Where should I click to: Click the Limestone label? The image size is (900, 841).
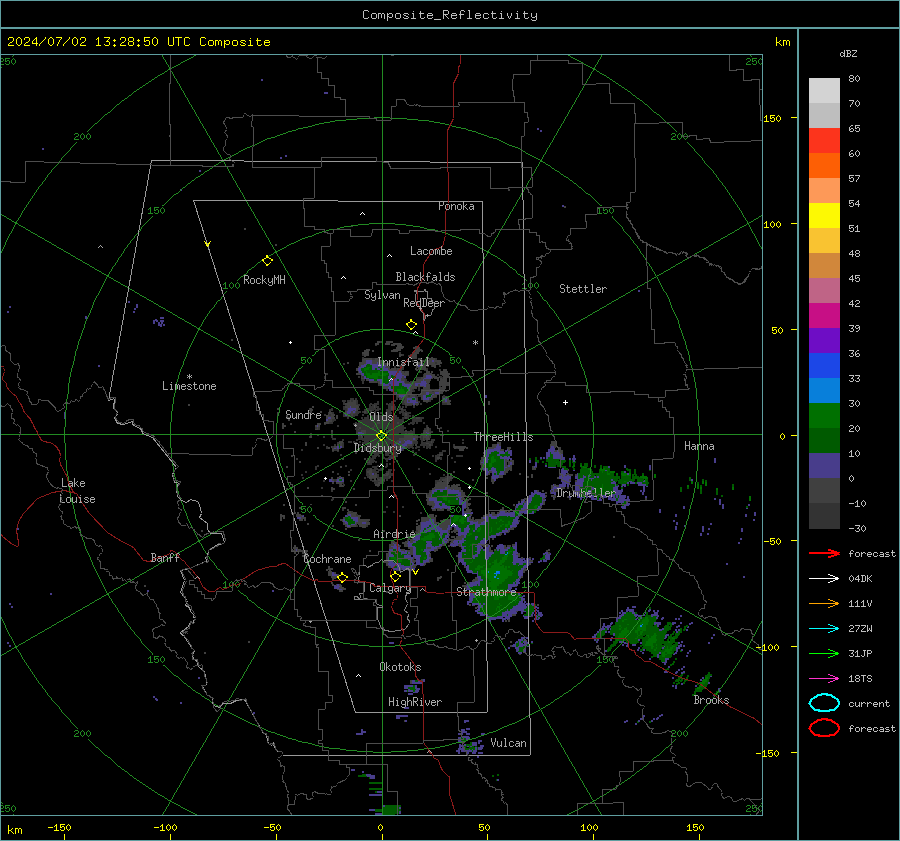click(x=189, y=386)
